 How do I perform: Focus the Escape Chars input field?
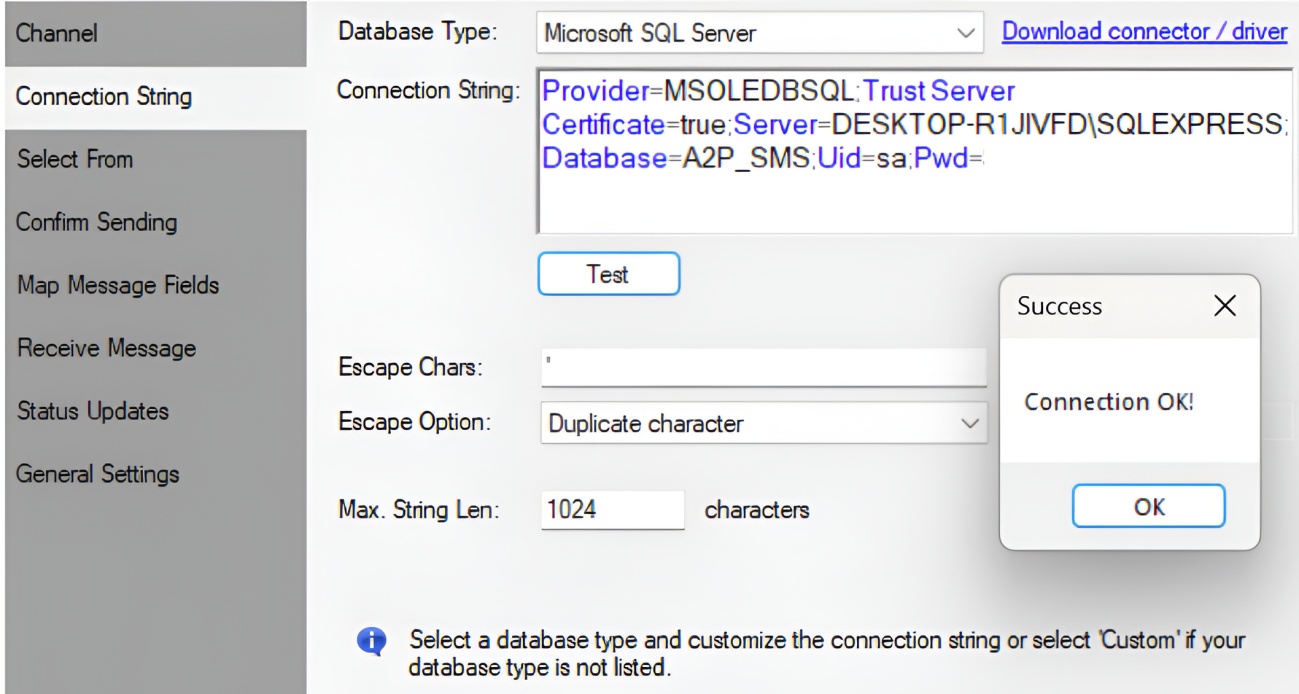[763, 367]
